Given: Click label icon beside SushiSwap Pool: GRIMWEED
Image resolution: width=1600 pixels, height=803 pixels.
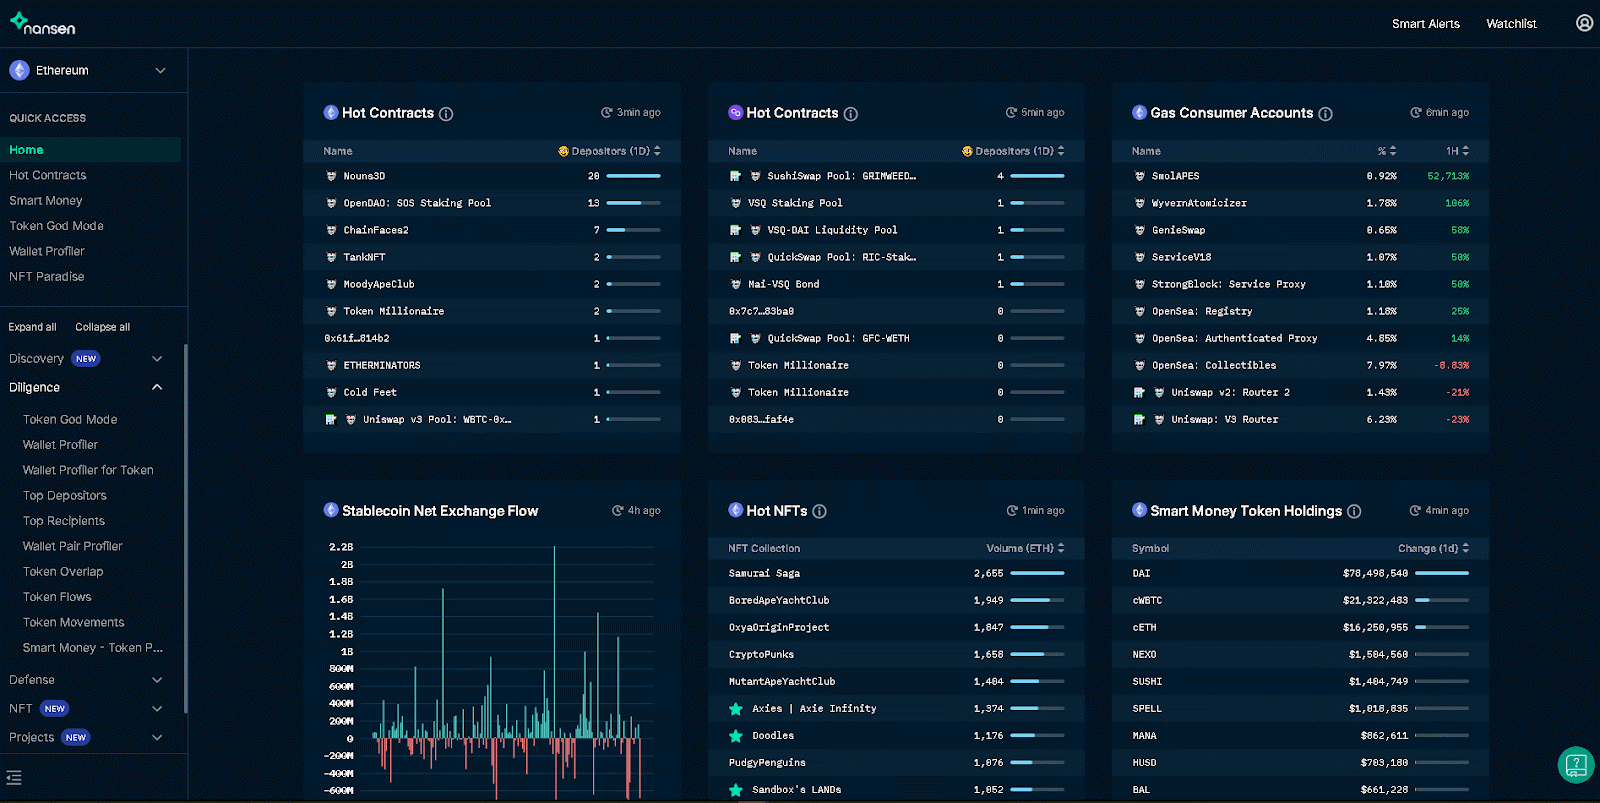Looking at the screenshot, I should [735, 176].
